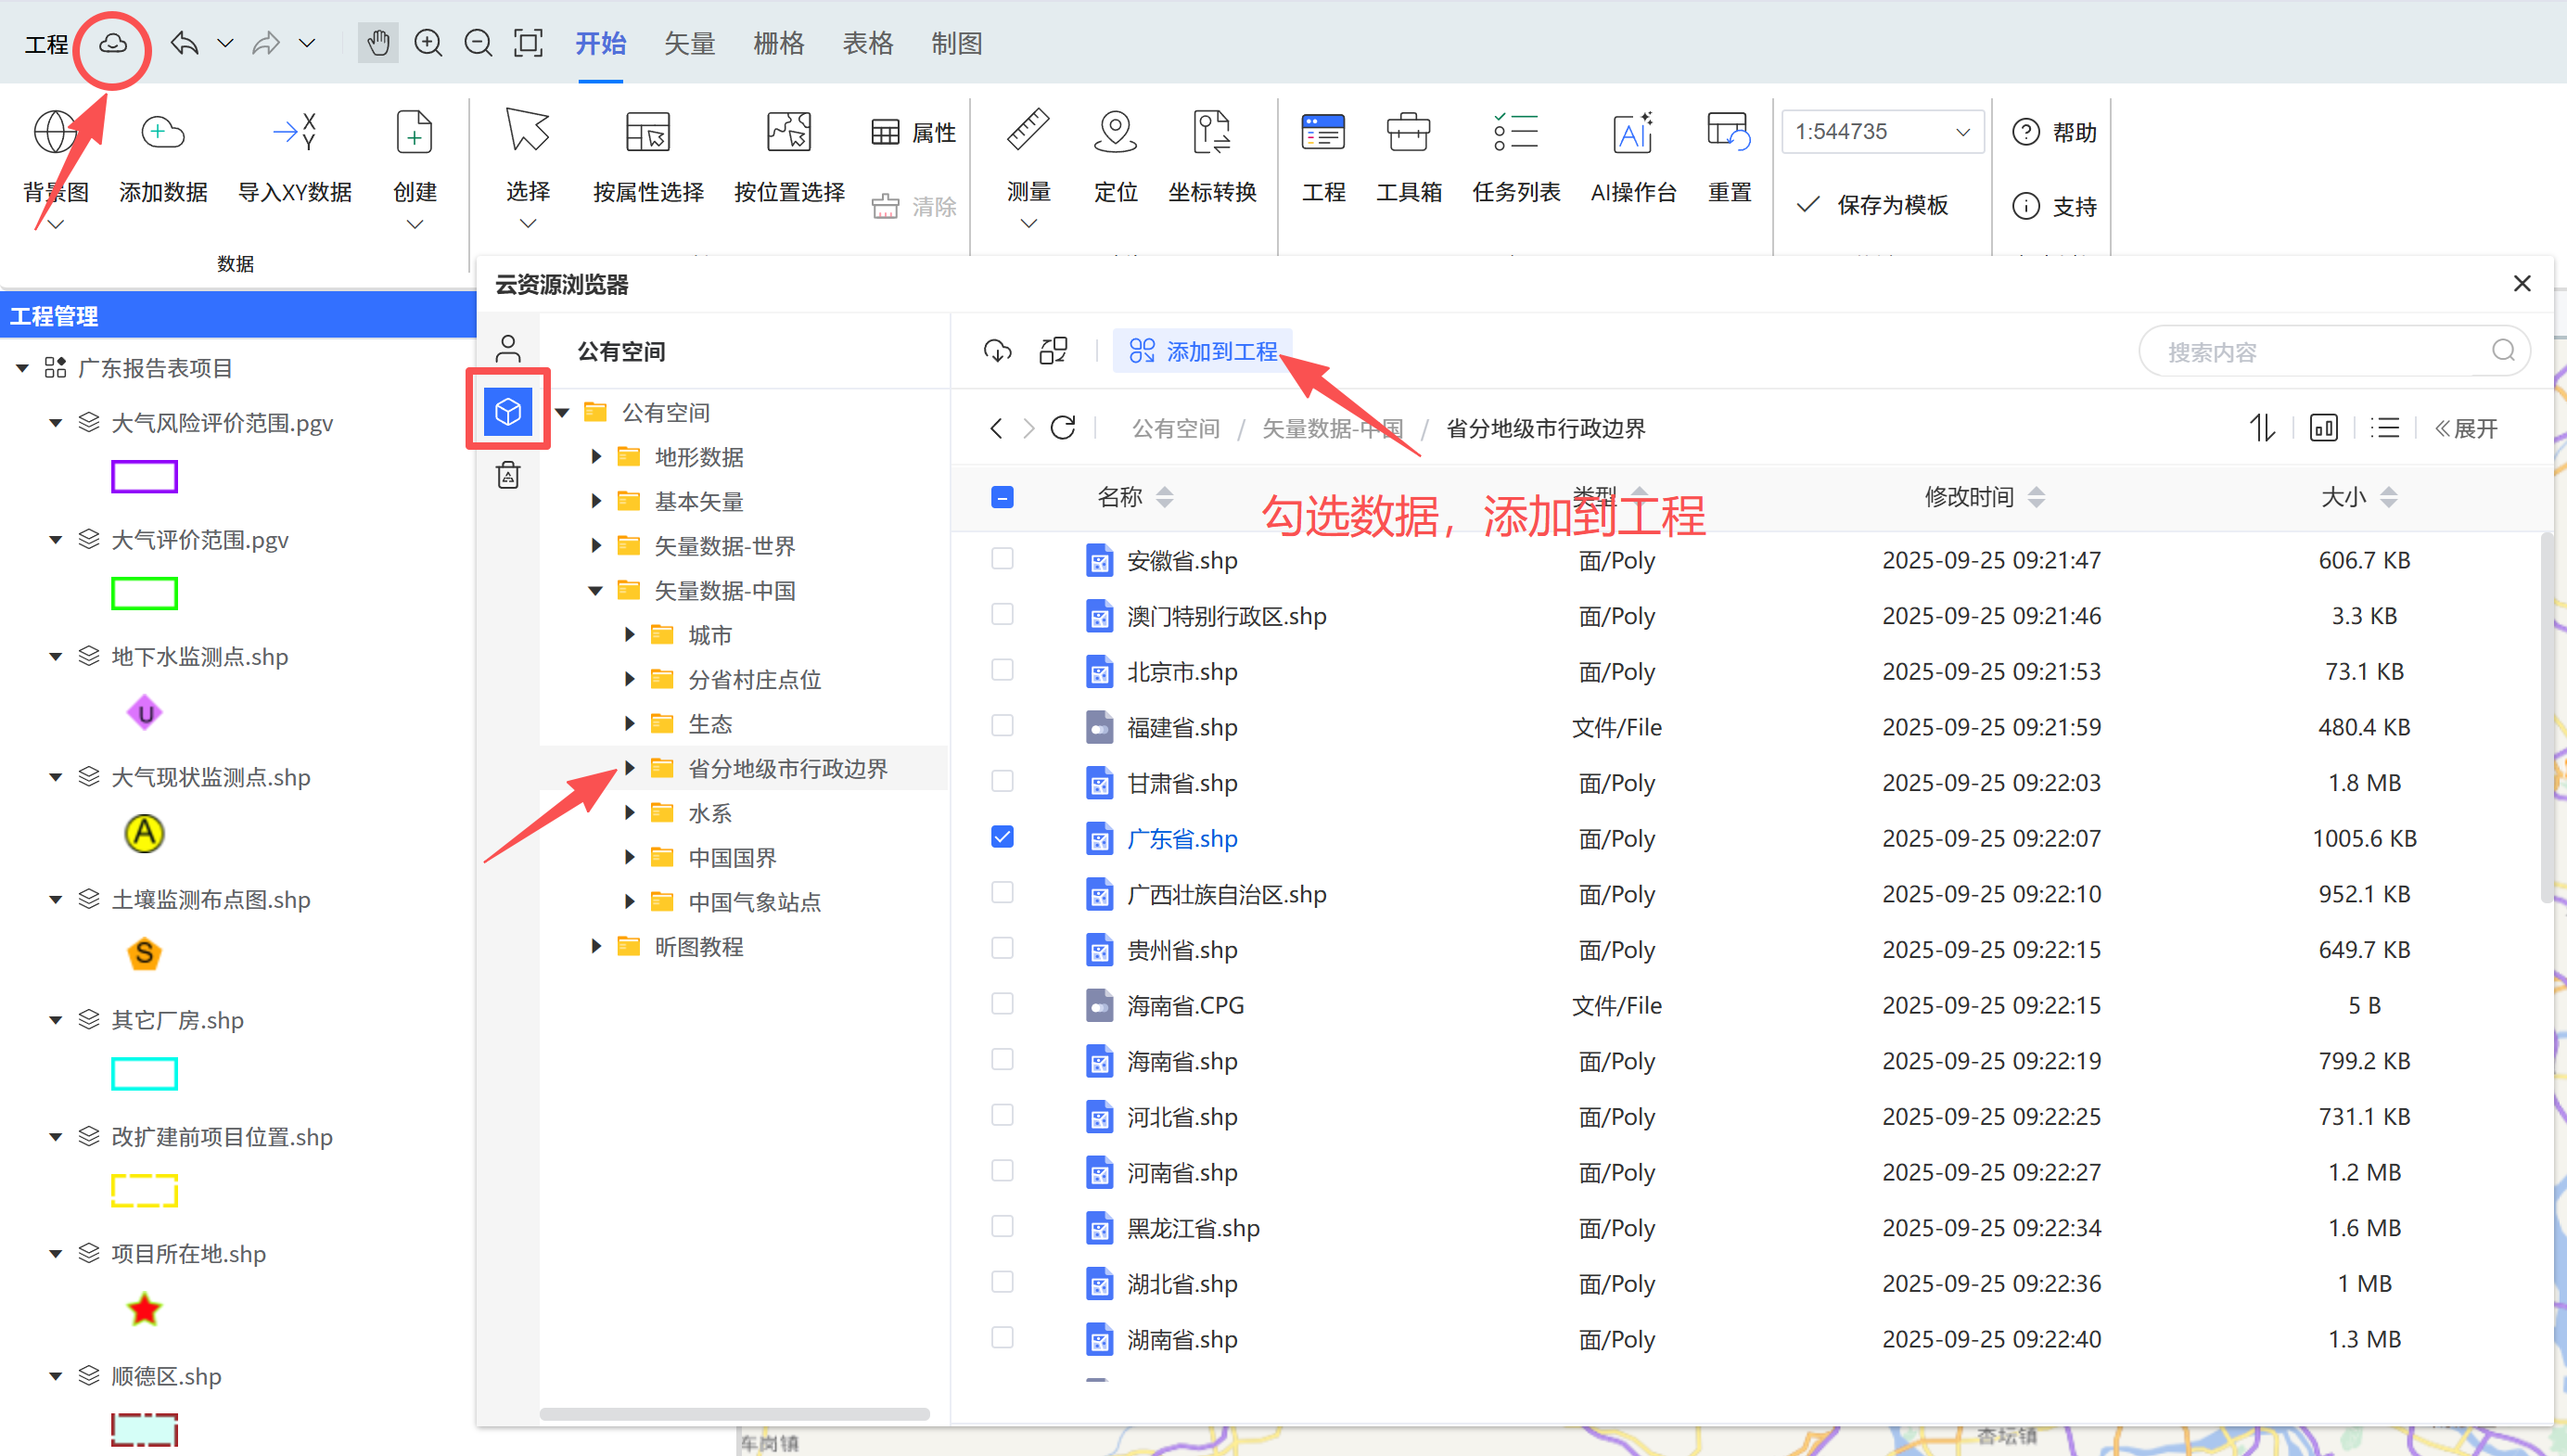Click the 添加到工程 button
2567x1456 pixels.
(x=1203, y=351)
